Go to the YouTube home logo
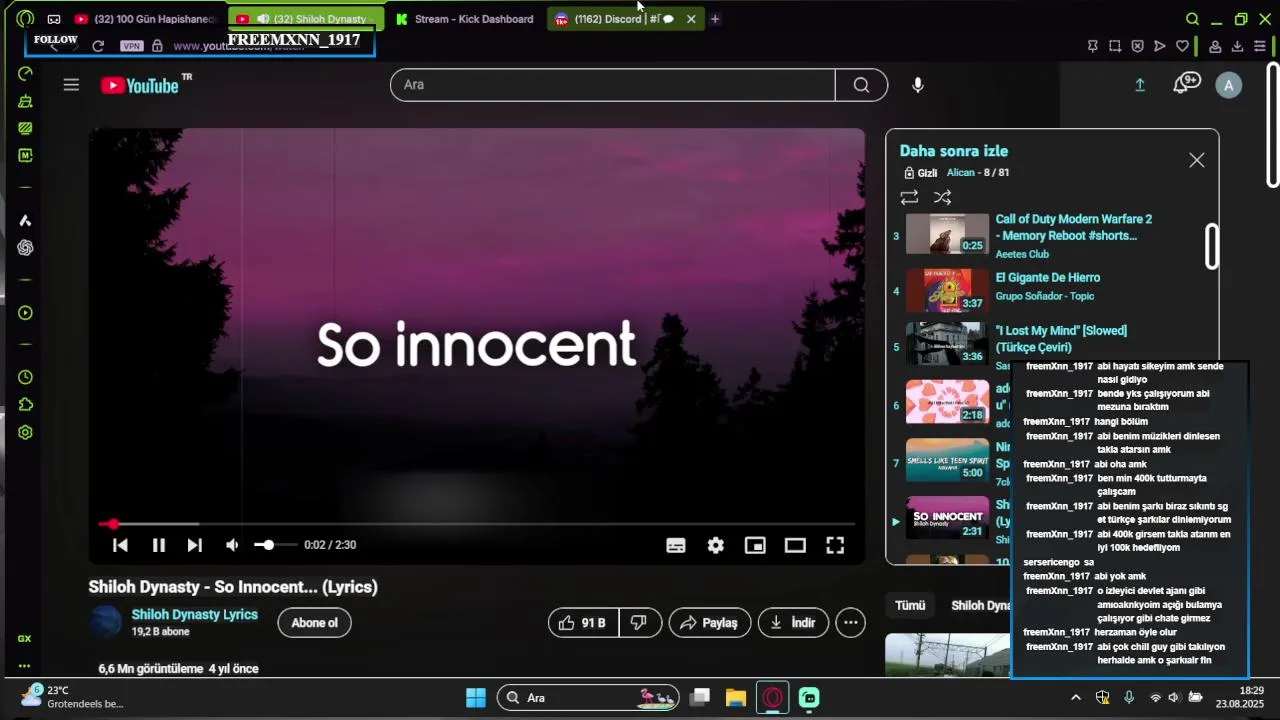 (140, 85)
